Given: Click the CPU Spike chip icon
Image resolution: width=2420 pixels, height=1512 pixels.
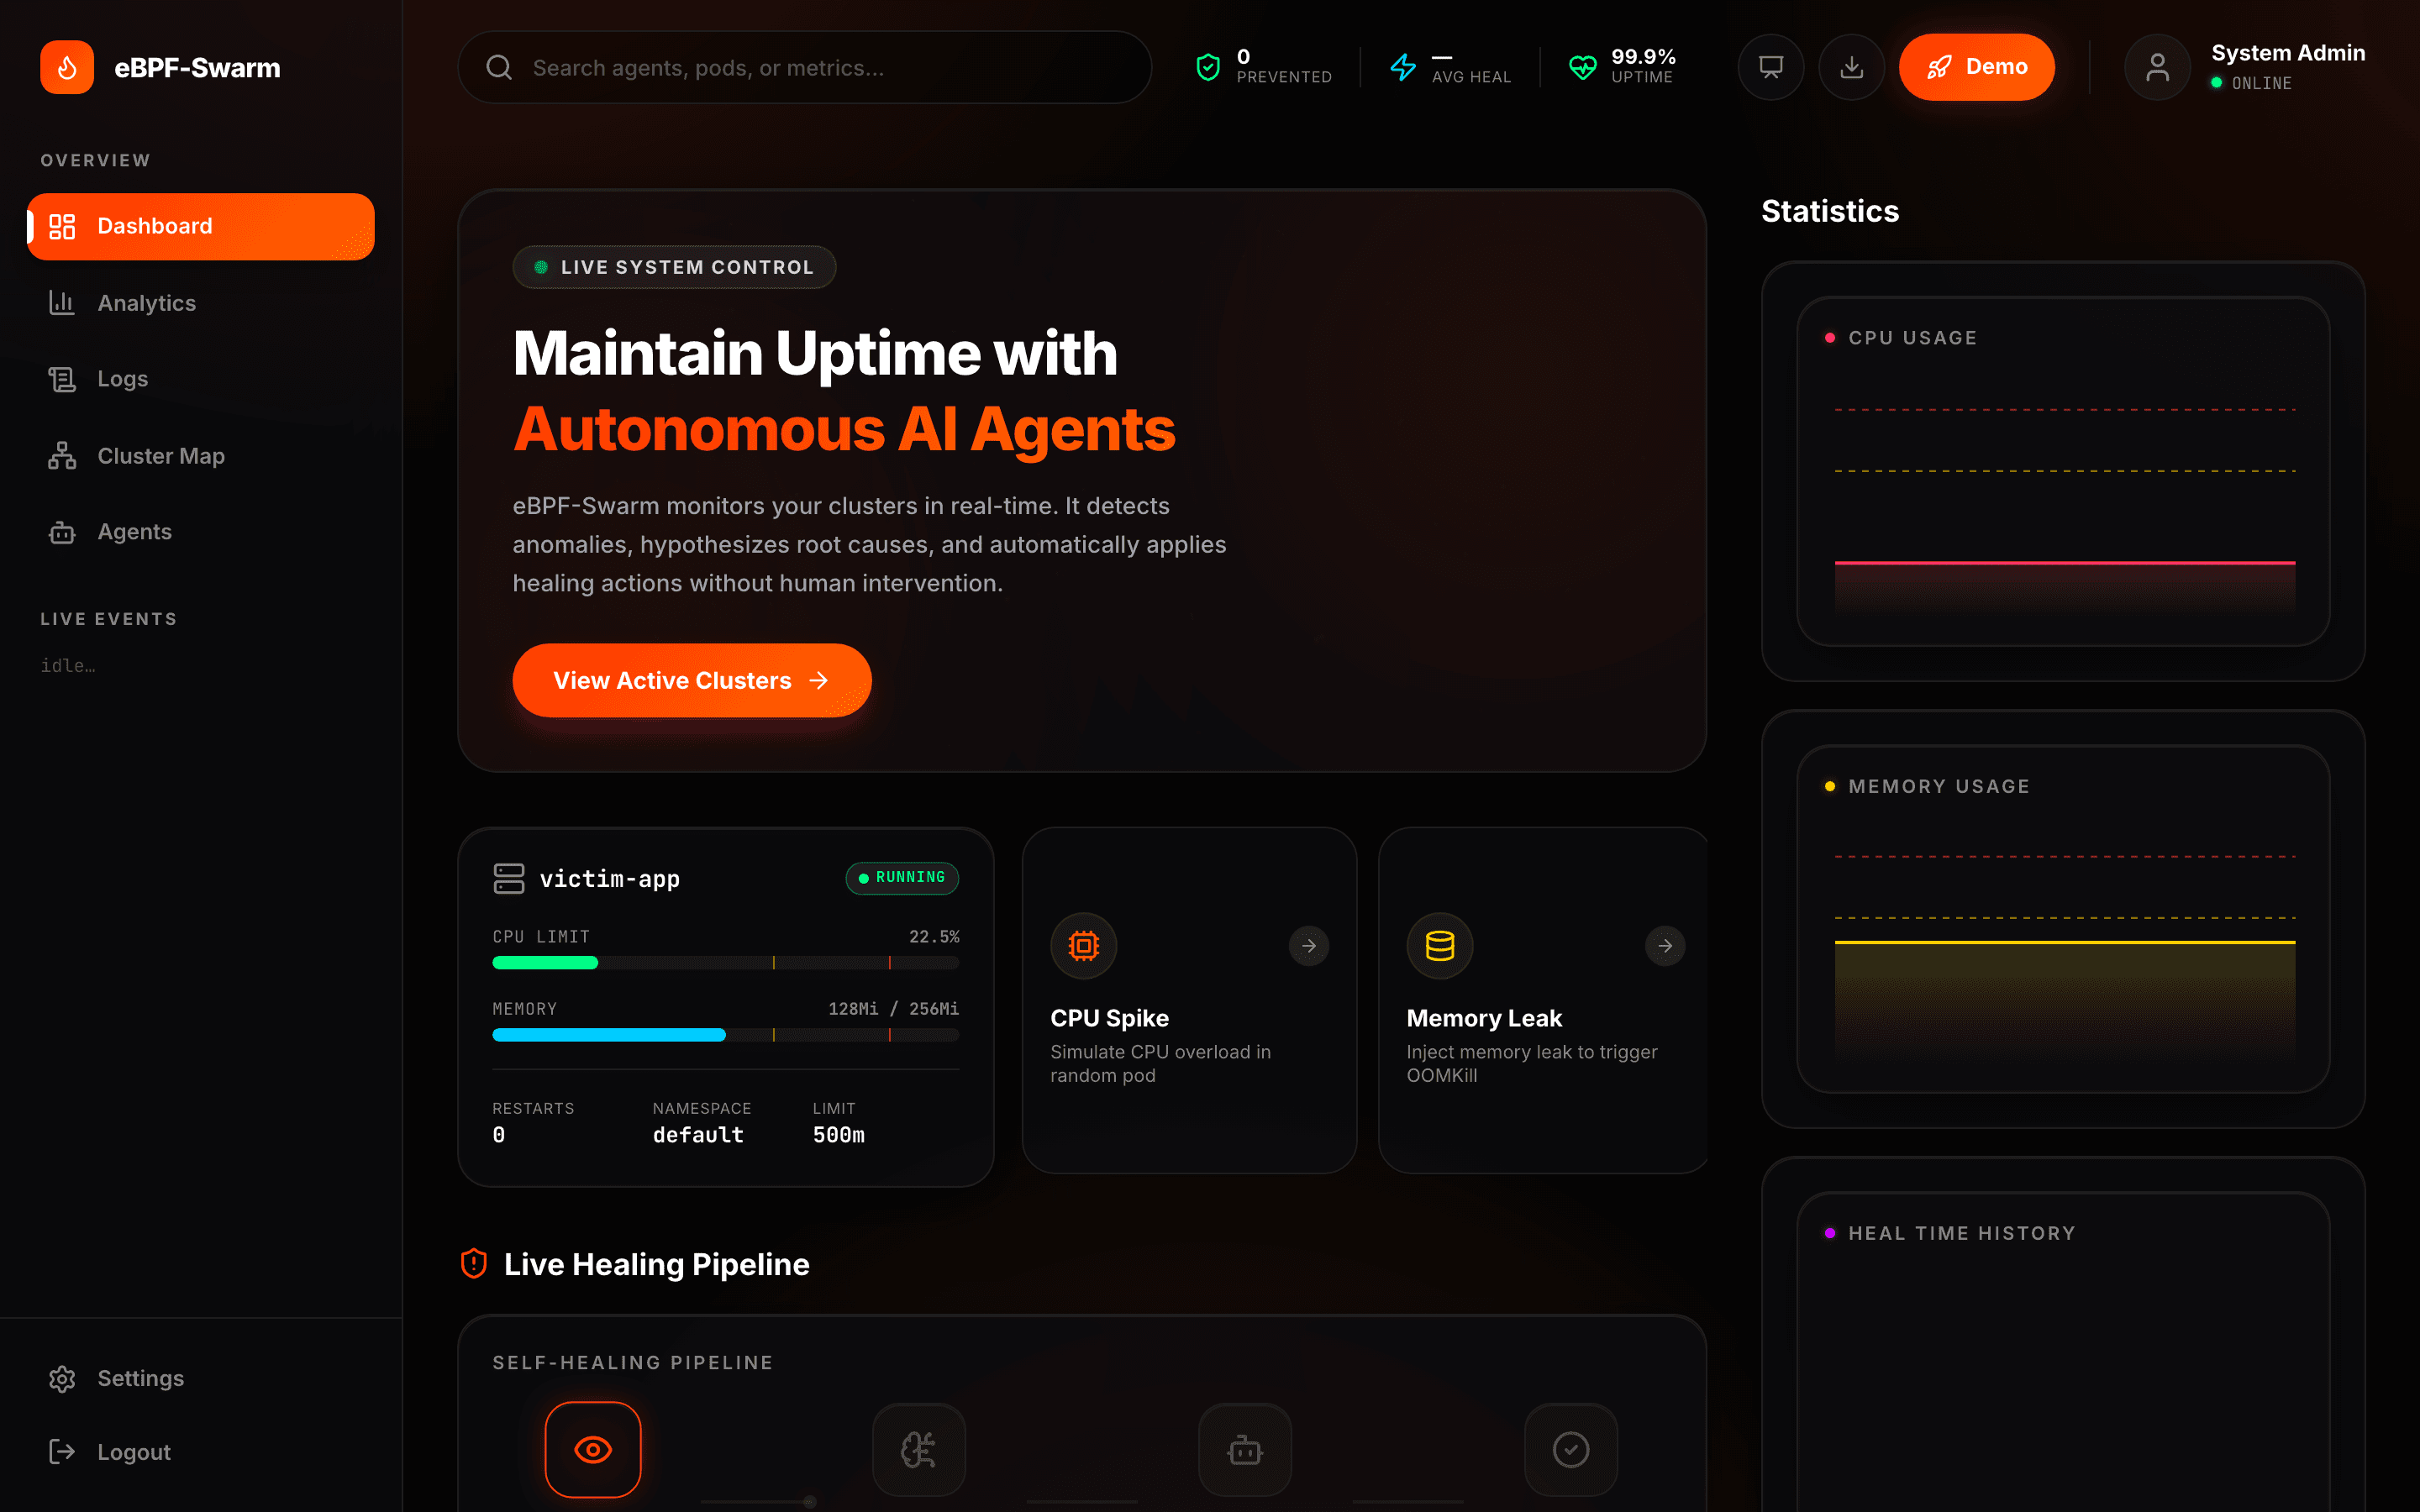Looking at the screenshot, I should [x=1083, y=946].
